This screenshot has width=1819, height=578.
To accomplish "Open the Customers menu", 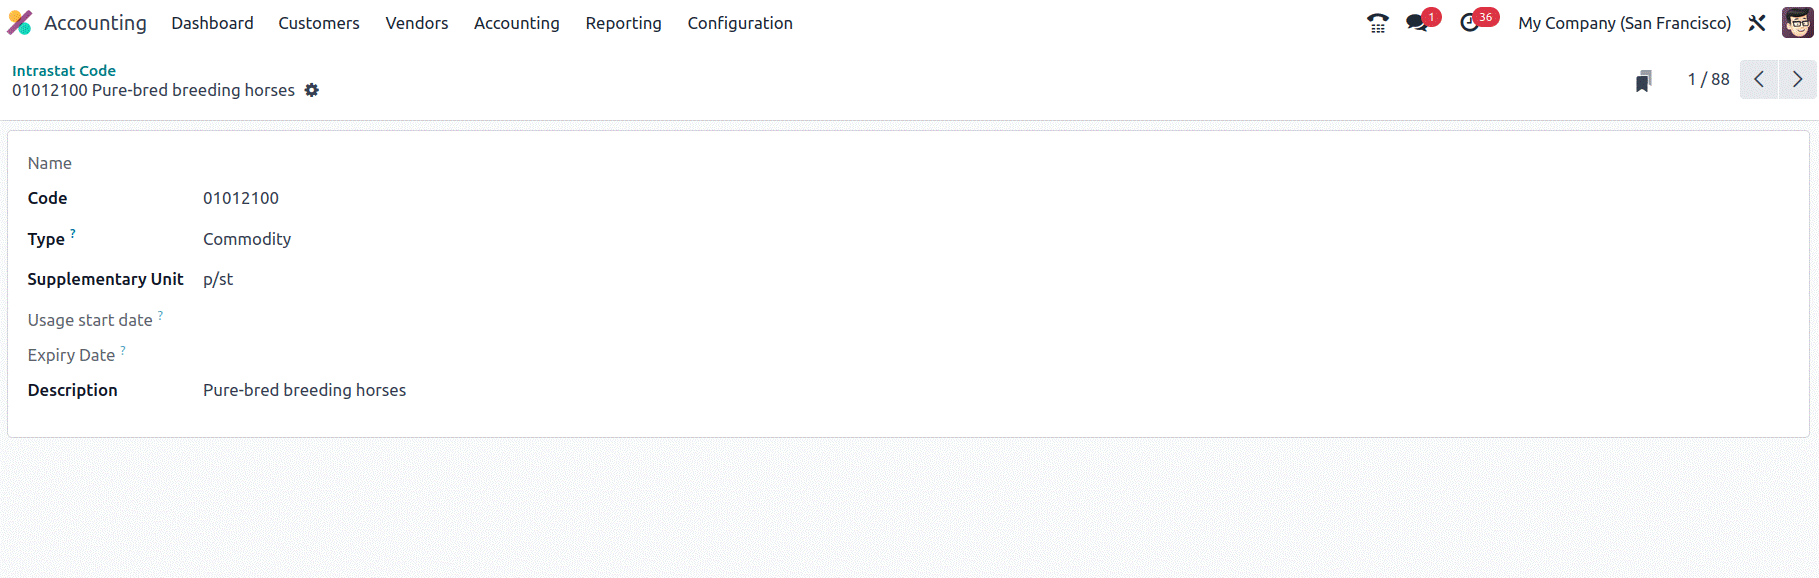I will coord(319,23).
